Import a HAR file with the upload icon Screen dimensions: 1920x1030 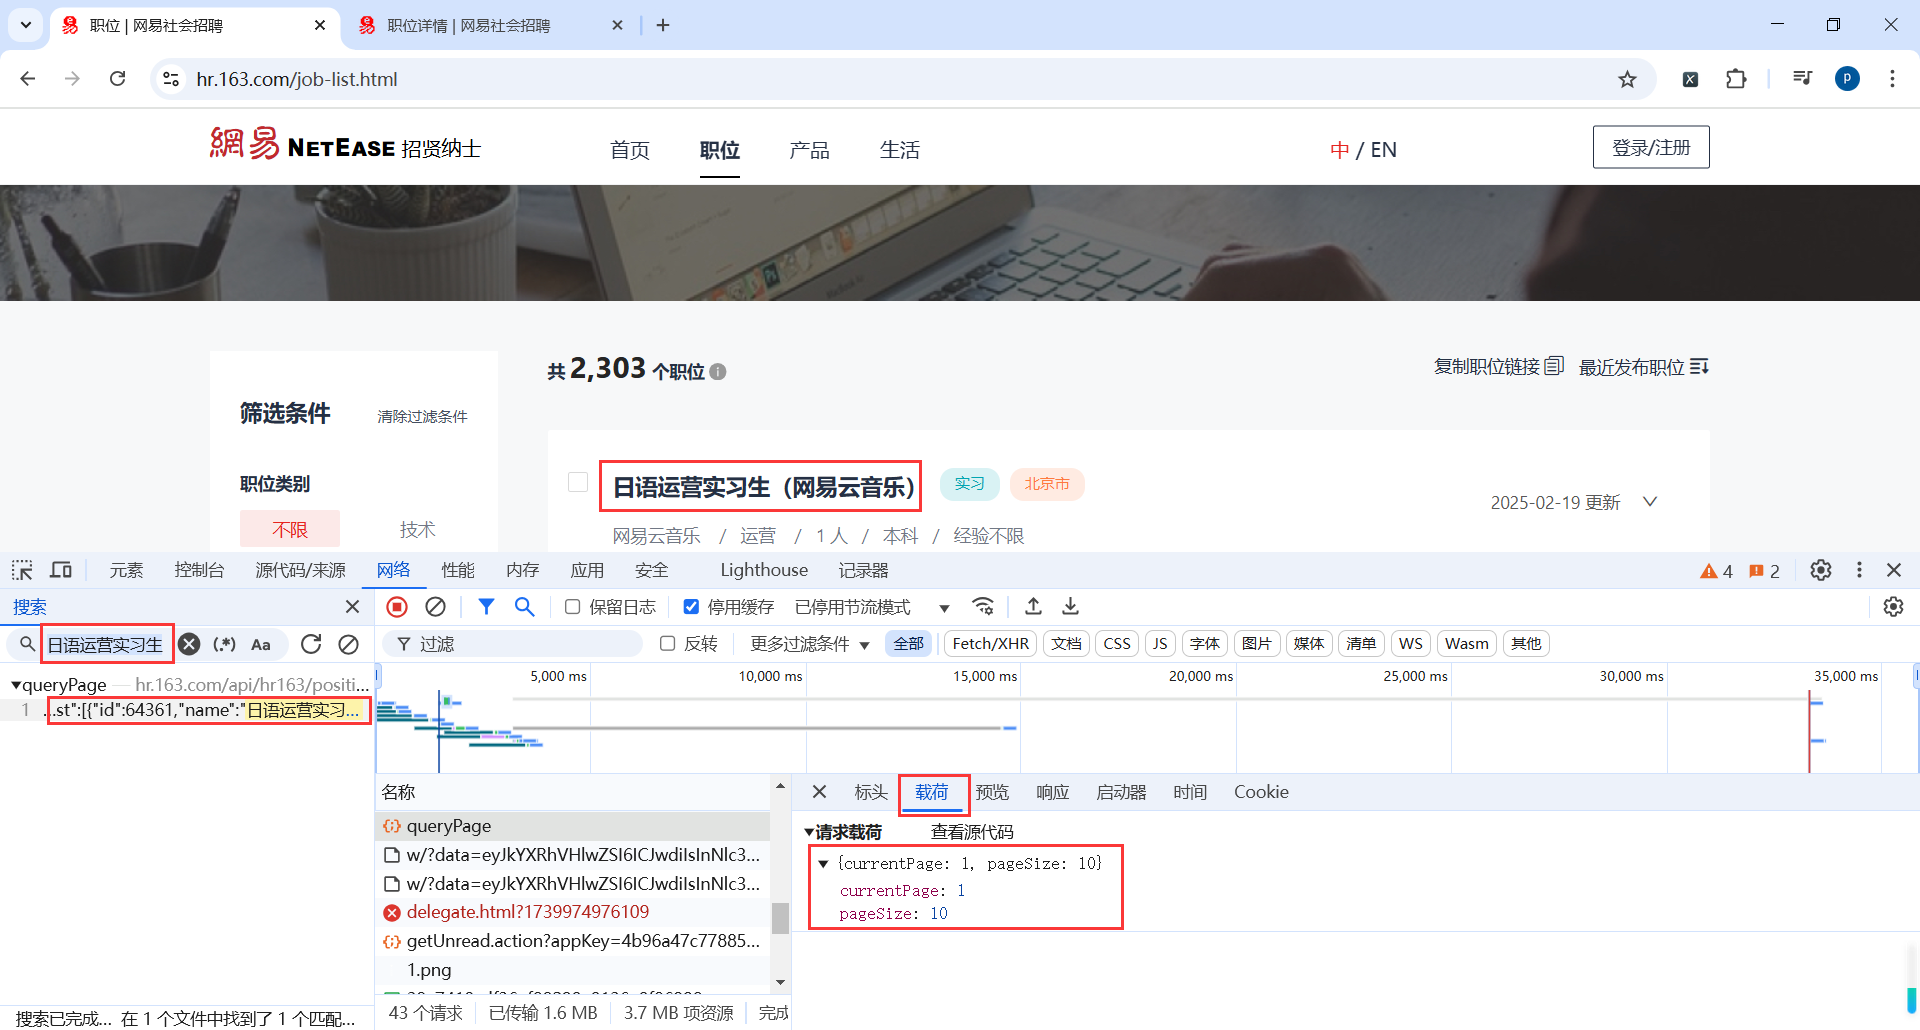tap(1034, 607)
